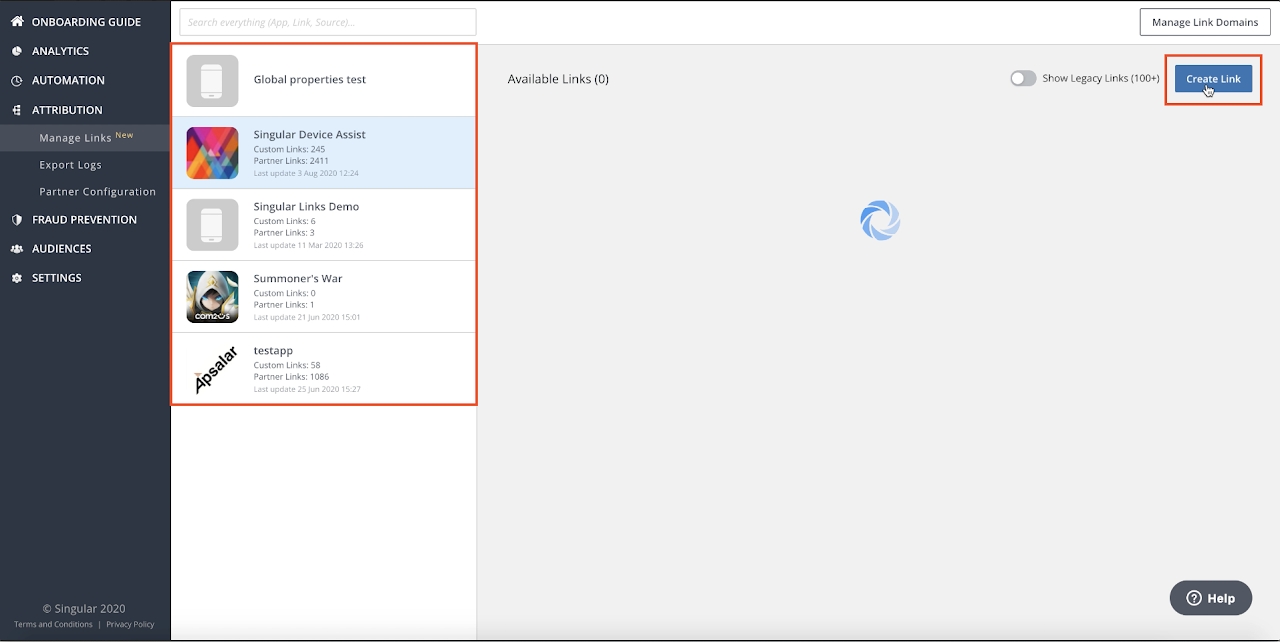Viewport: 1280px width, 642px height.
Task: Focus the Search everything input field
Action: 327,22
